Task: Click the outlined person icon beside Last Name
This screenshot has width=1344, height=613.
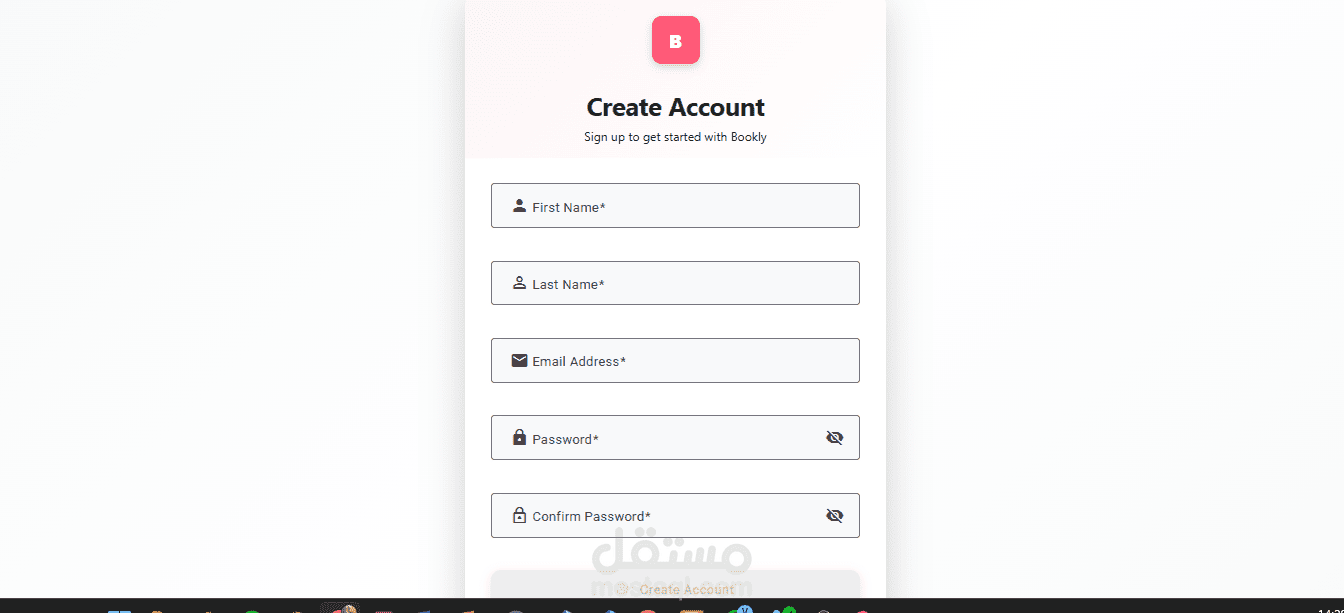Action: (x=519, y=283)
